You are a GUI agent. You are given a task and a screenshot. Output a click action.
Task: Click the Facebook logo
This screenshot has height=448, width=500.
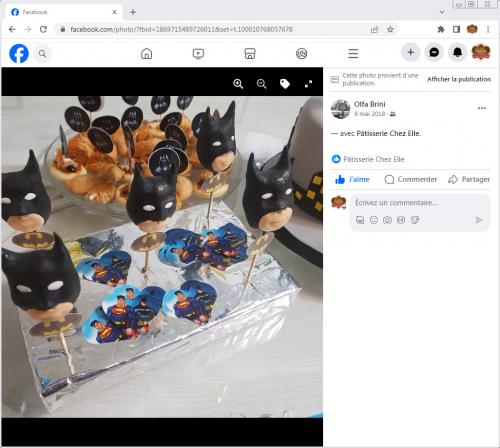click(x=19, y=53)
